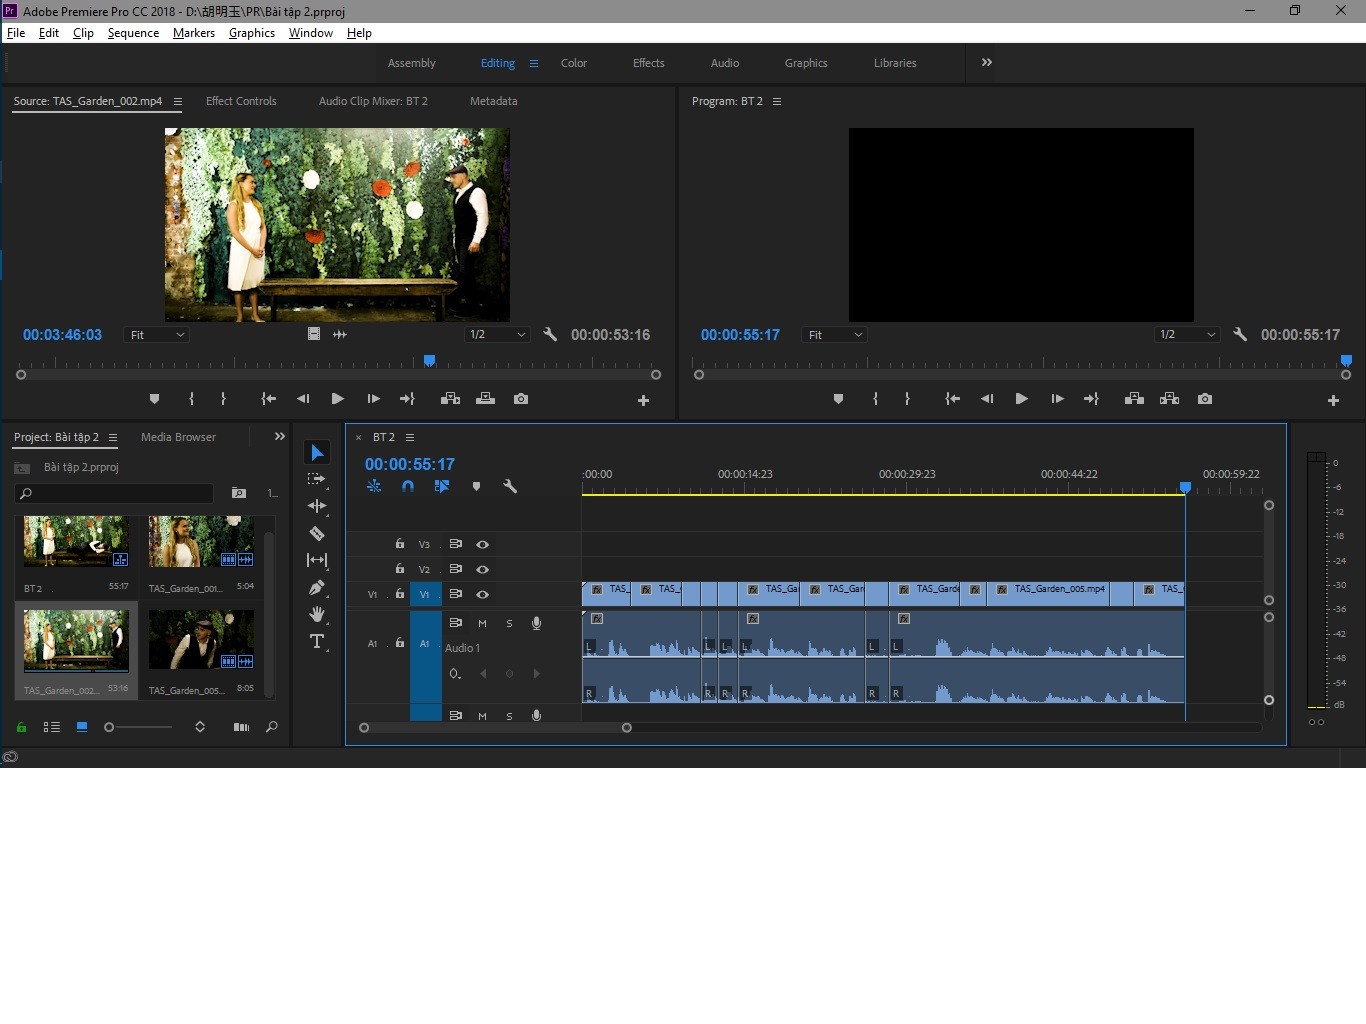Click TAS_Garden_005 project thumbnail

201,639
